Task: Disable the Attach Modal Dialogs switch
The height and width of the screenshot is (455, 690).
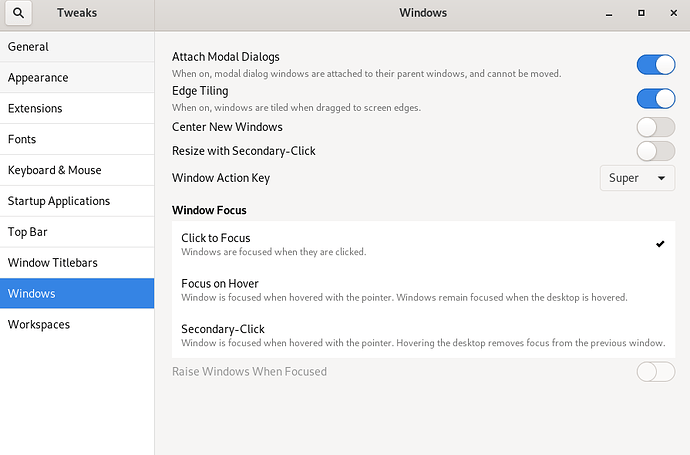Action: point(656,65)
